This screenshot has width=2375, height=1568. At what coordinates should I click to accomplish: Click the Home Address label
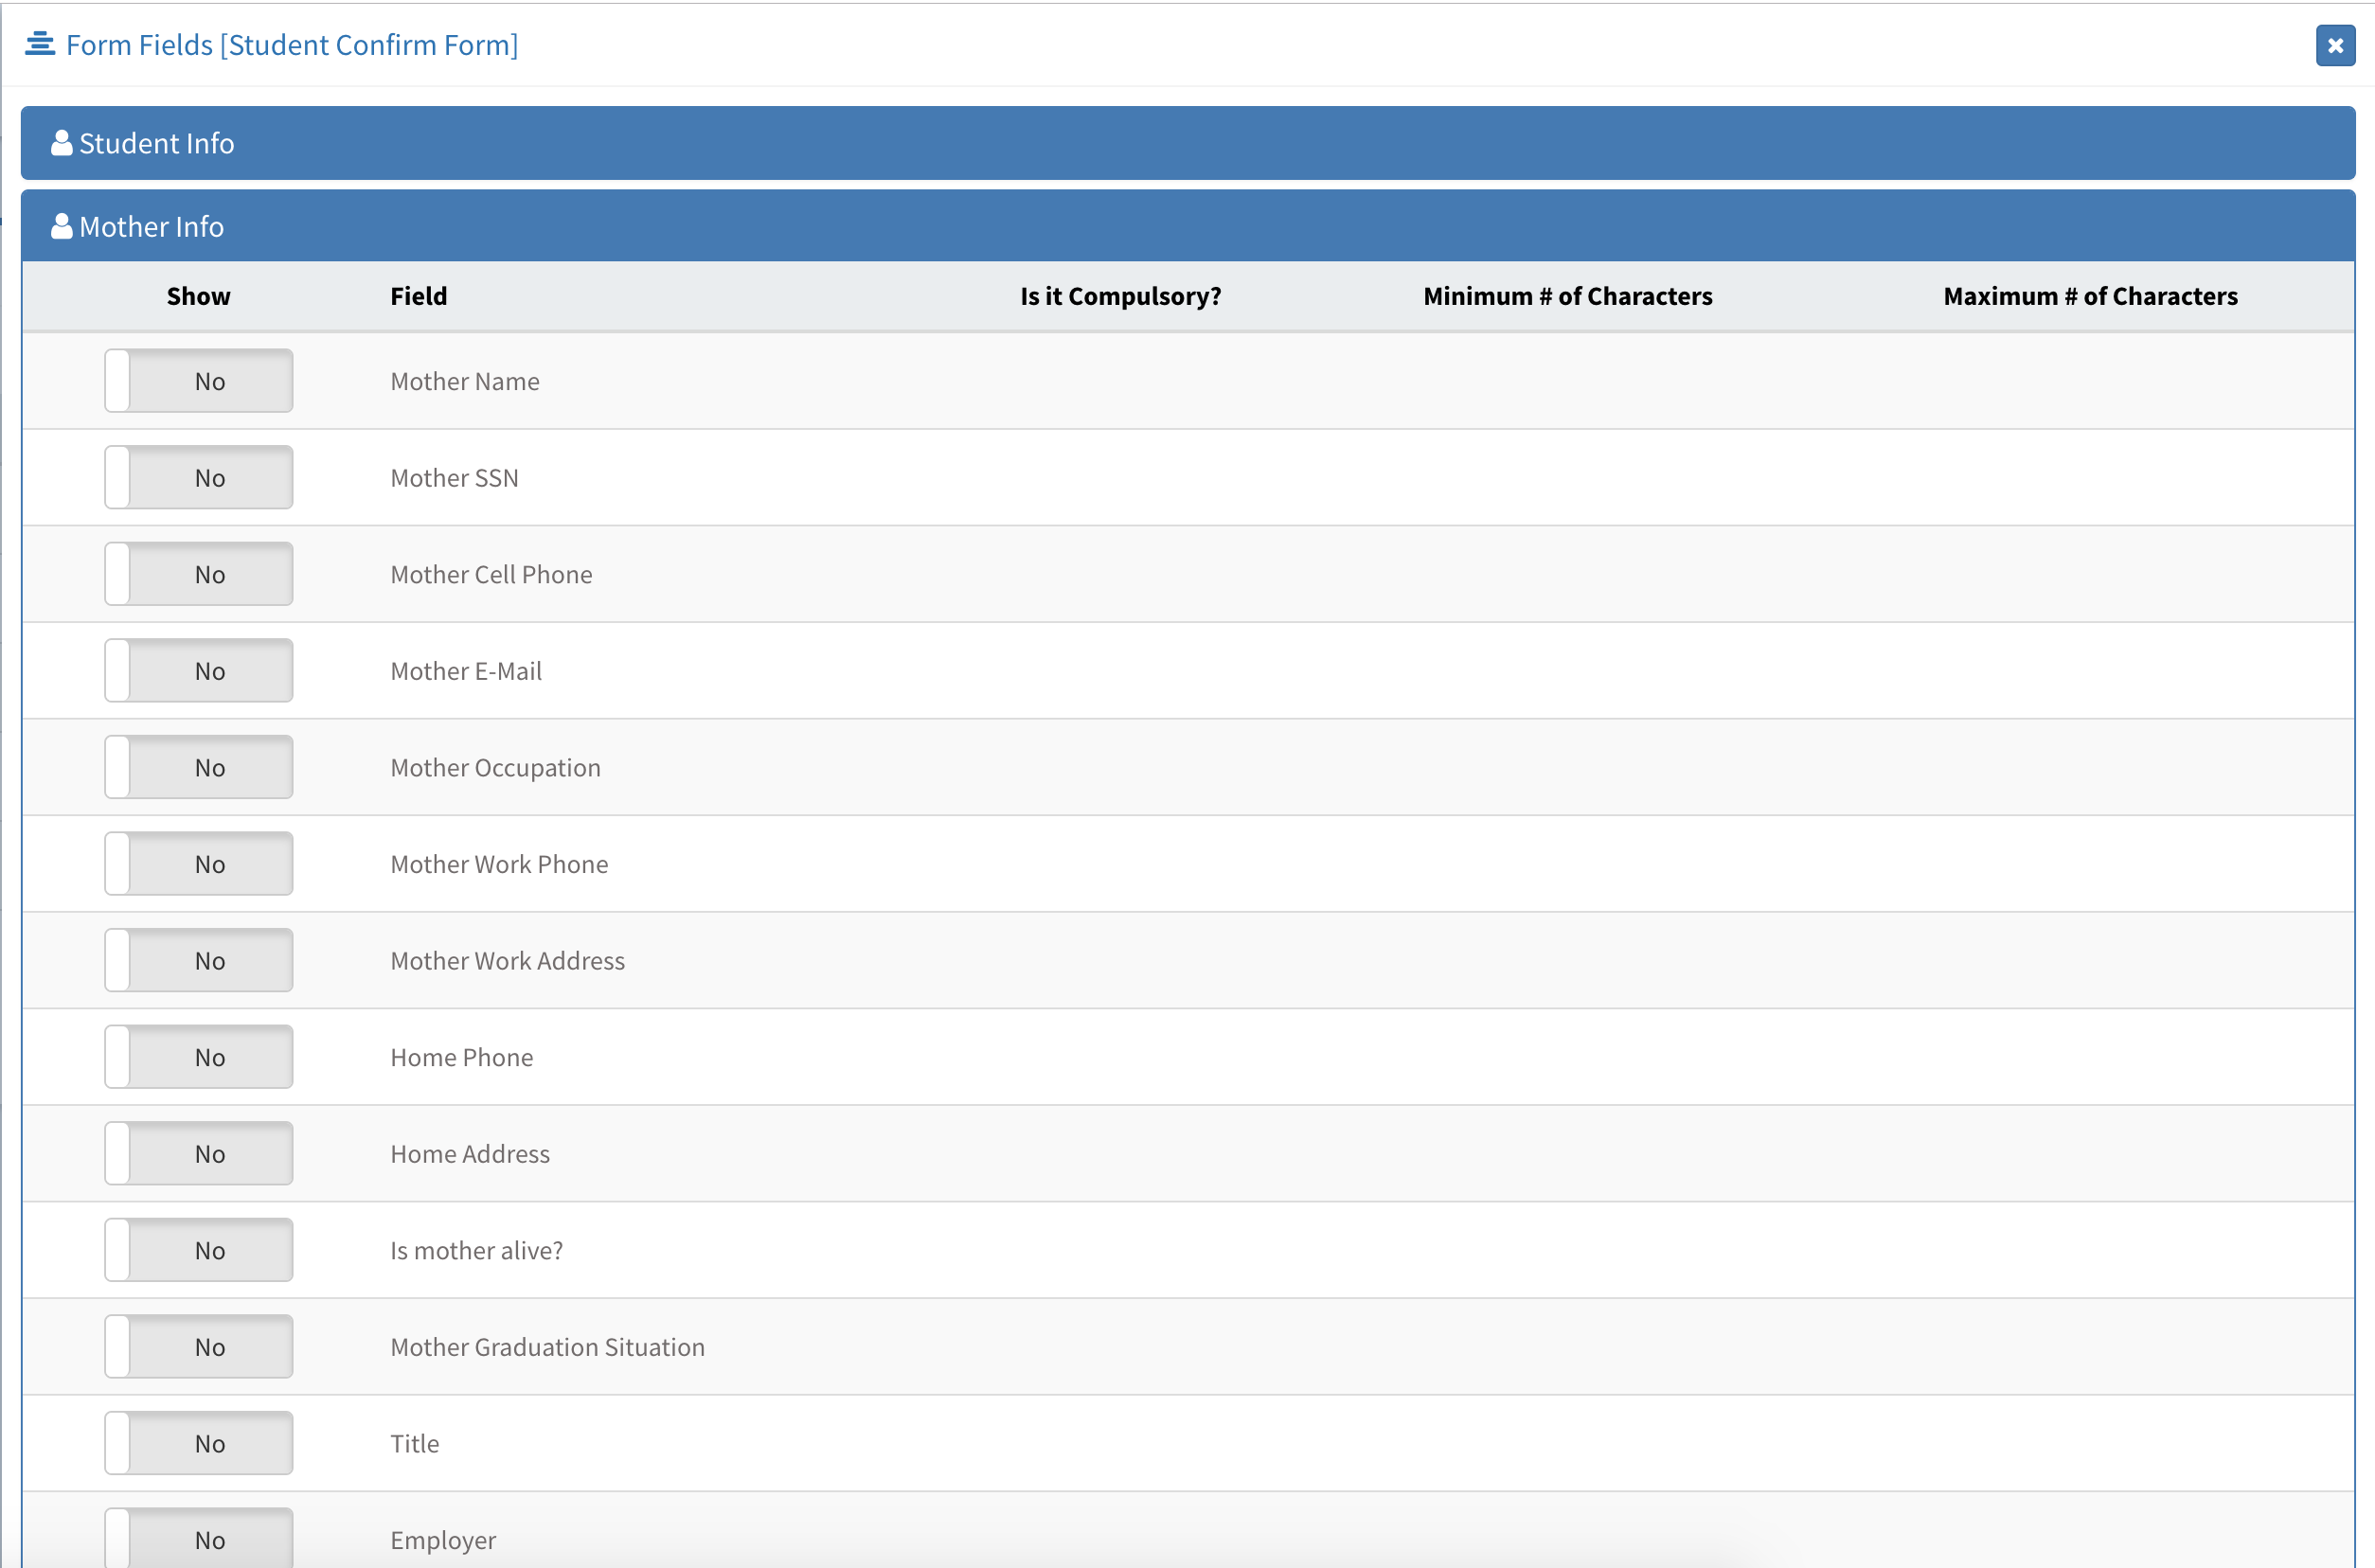pos(470,1153)
